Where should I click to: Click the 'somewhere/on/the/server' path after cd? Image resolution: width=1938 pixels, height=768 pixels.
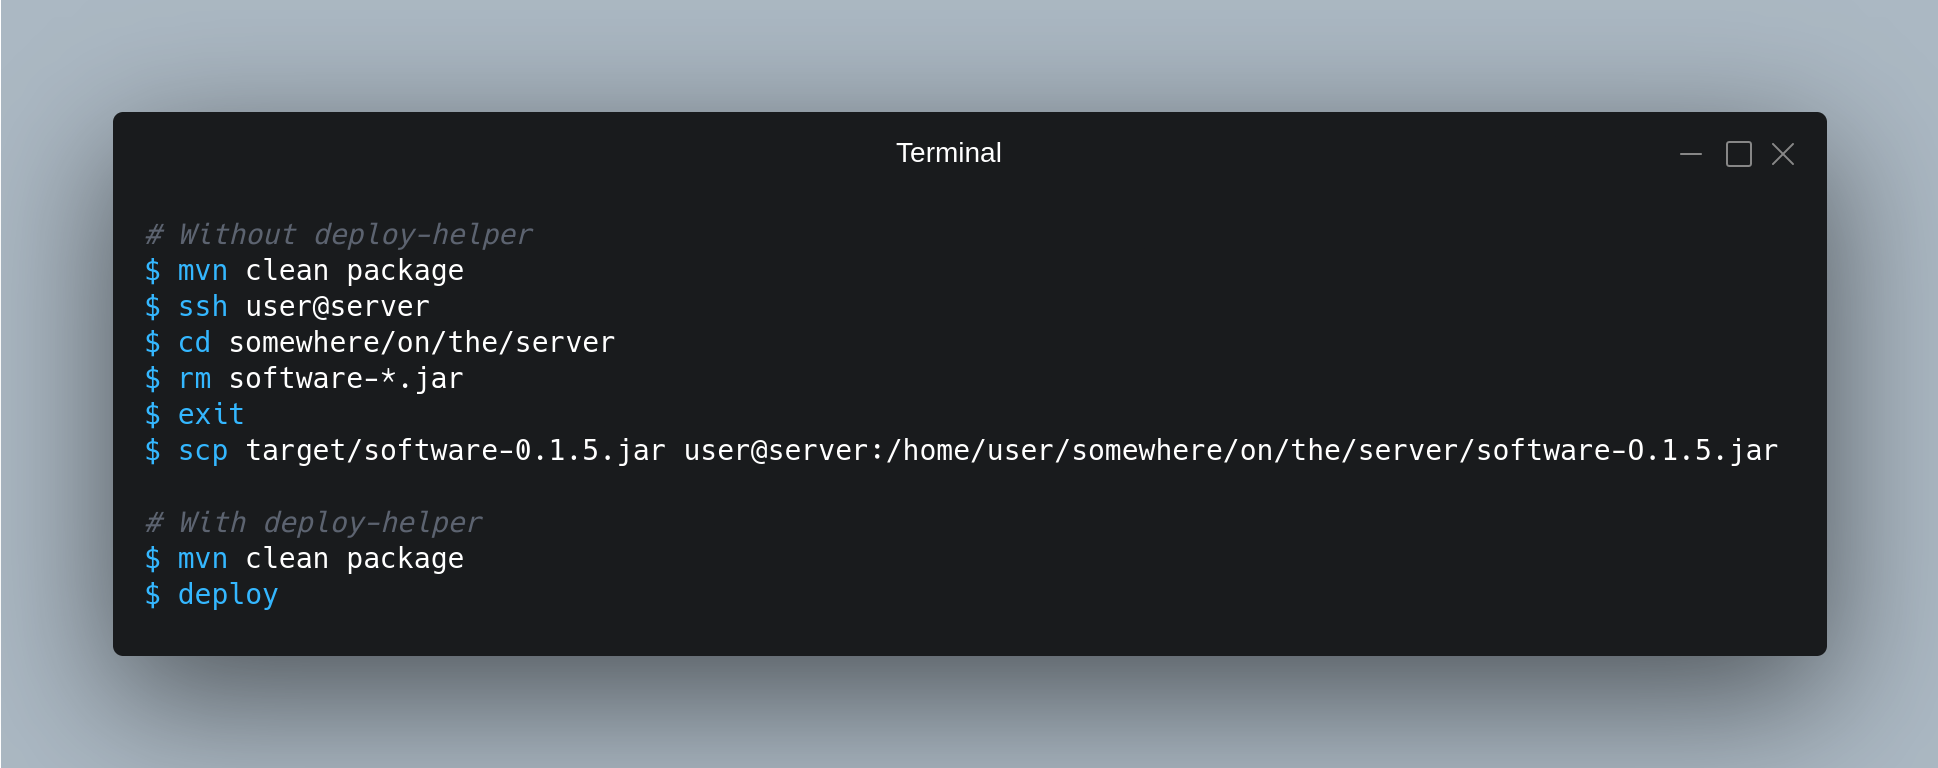tap(422, 343)
